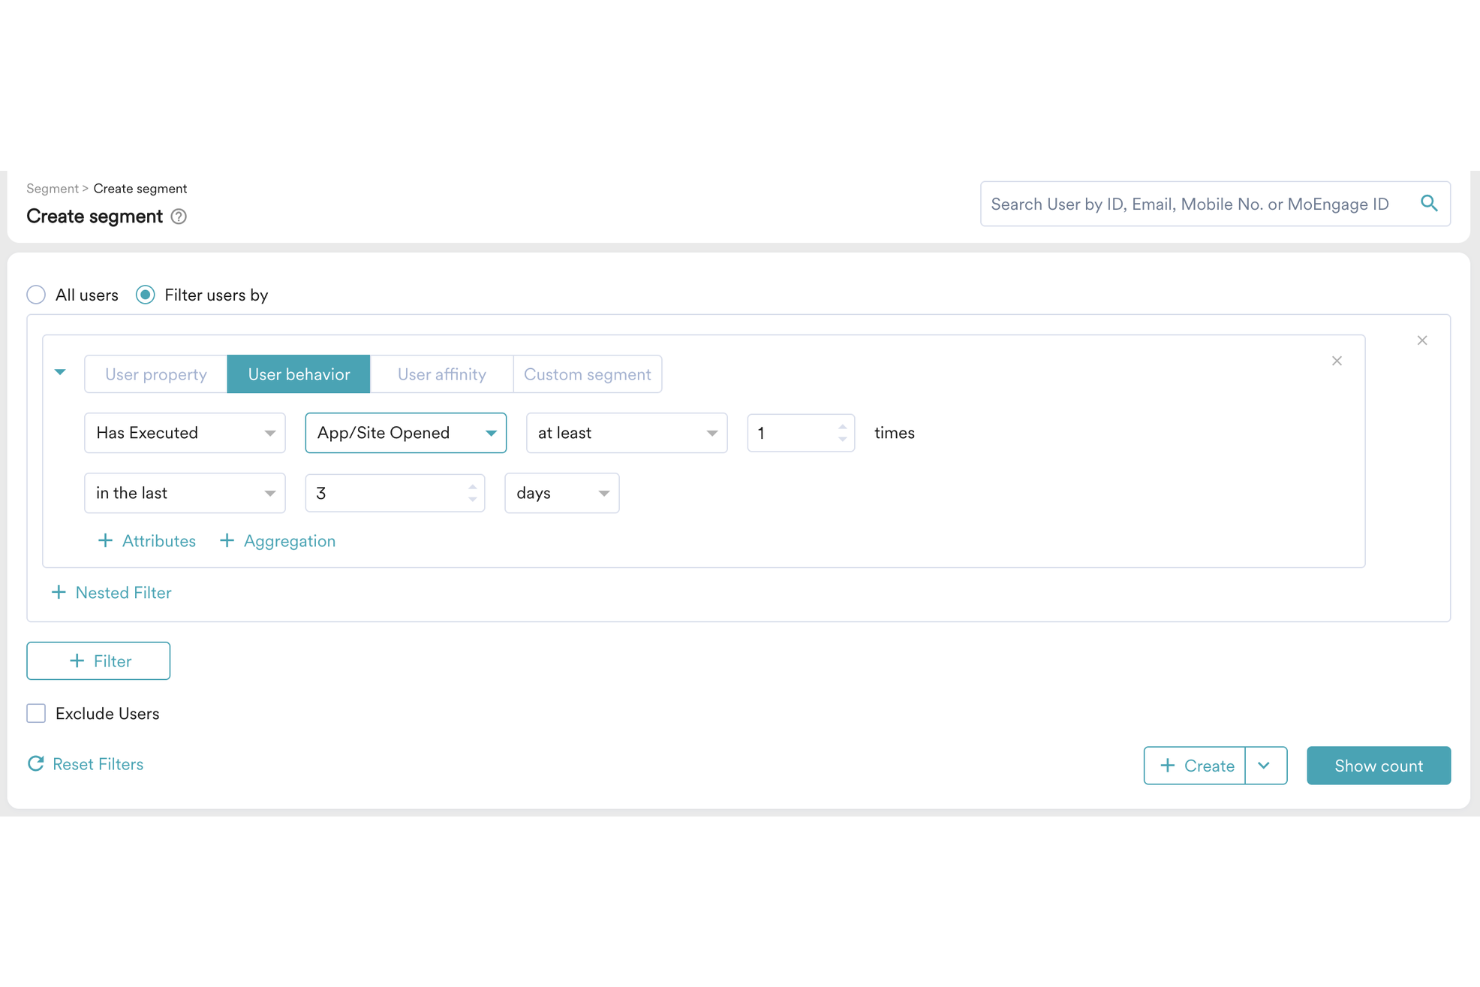Open the App/Site Opened event dropdown
The width and height of the screenshot is (1480, 987).
[x=406, y=433]
